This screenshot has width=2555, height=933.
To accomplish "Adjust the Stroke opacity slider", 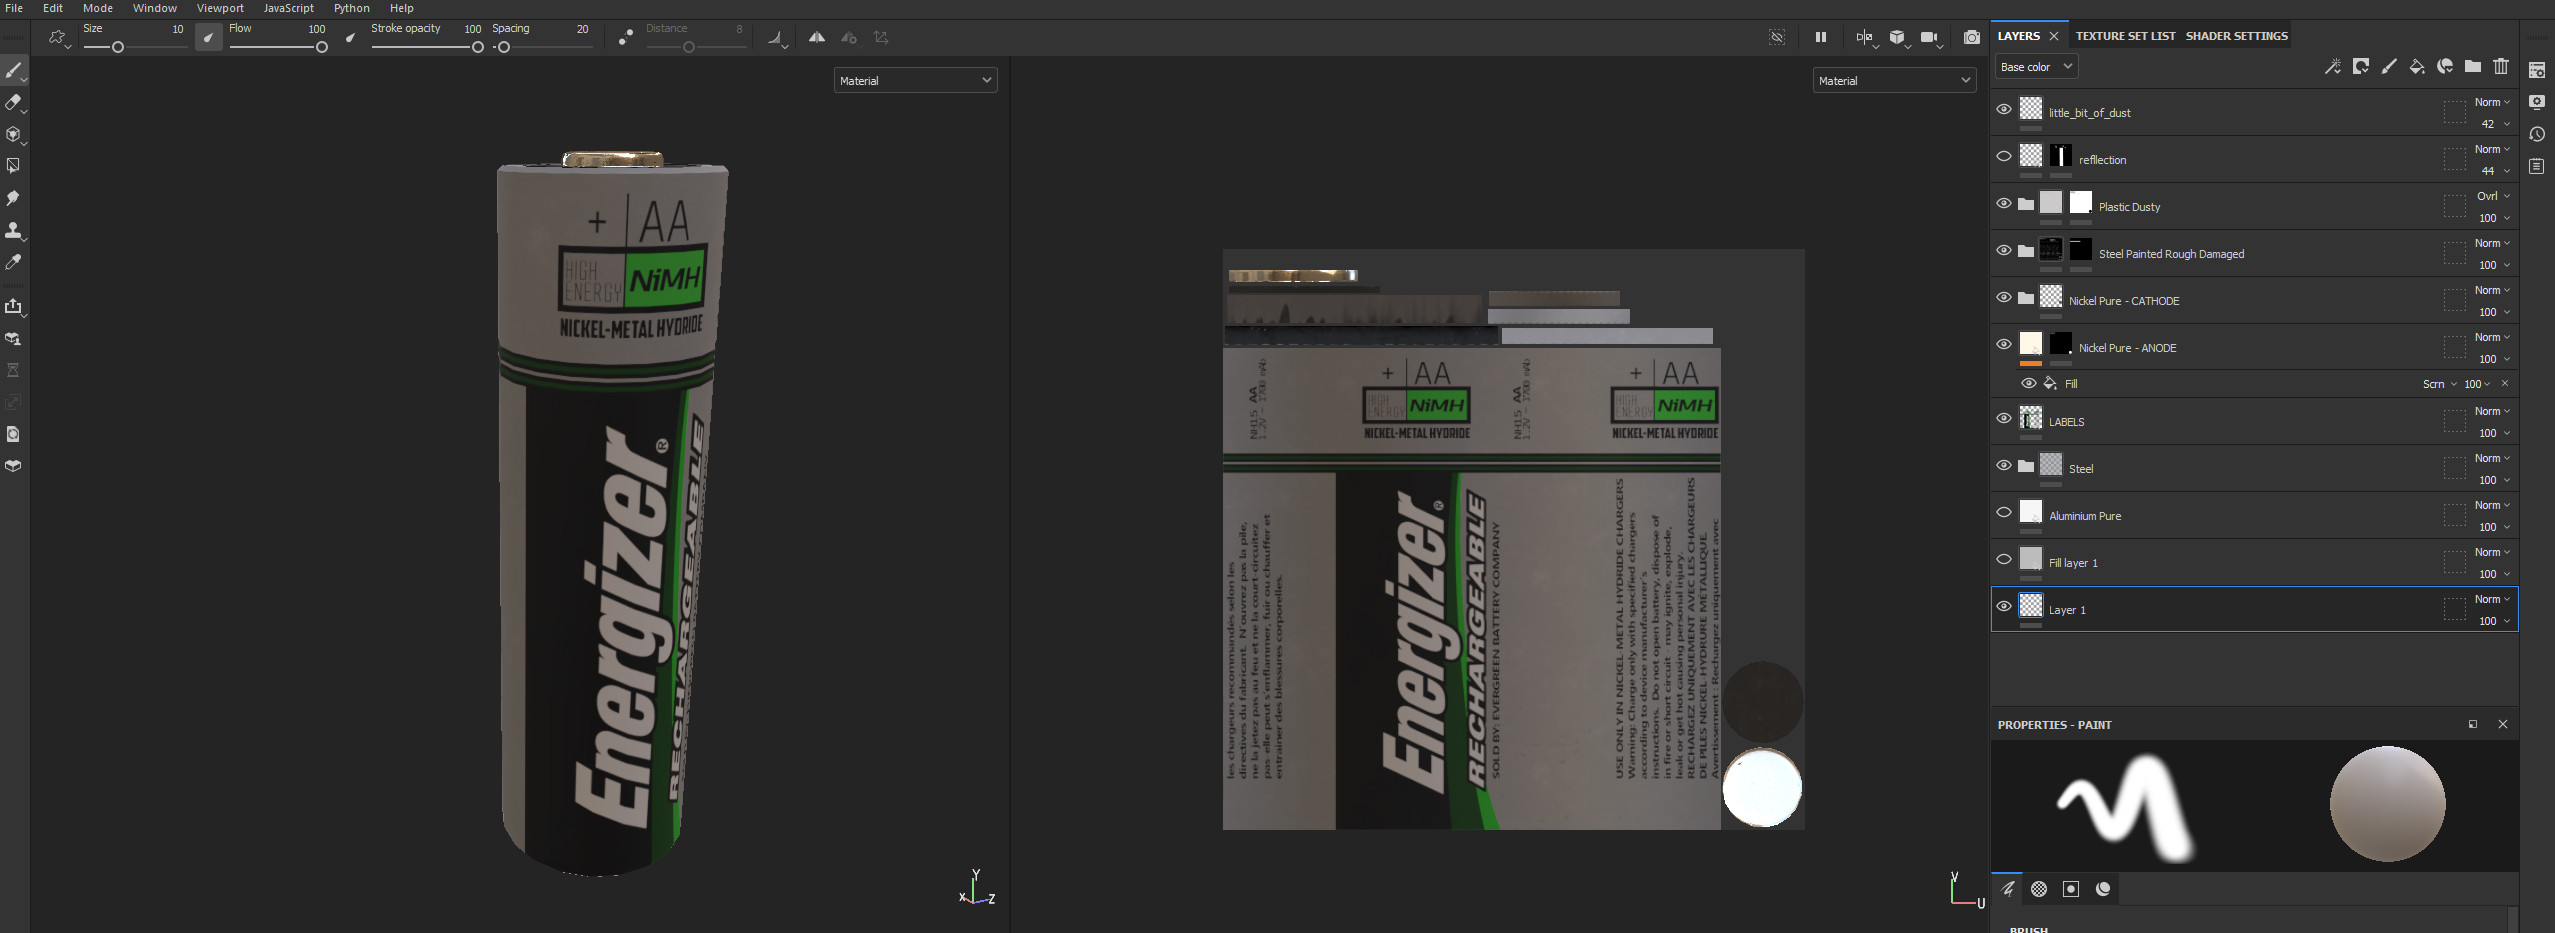I will [427, 47].
